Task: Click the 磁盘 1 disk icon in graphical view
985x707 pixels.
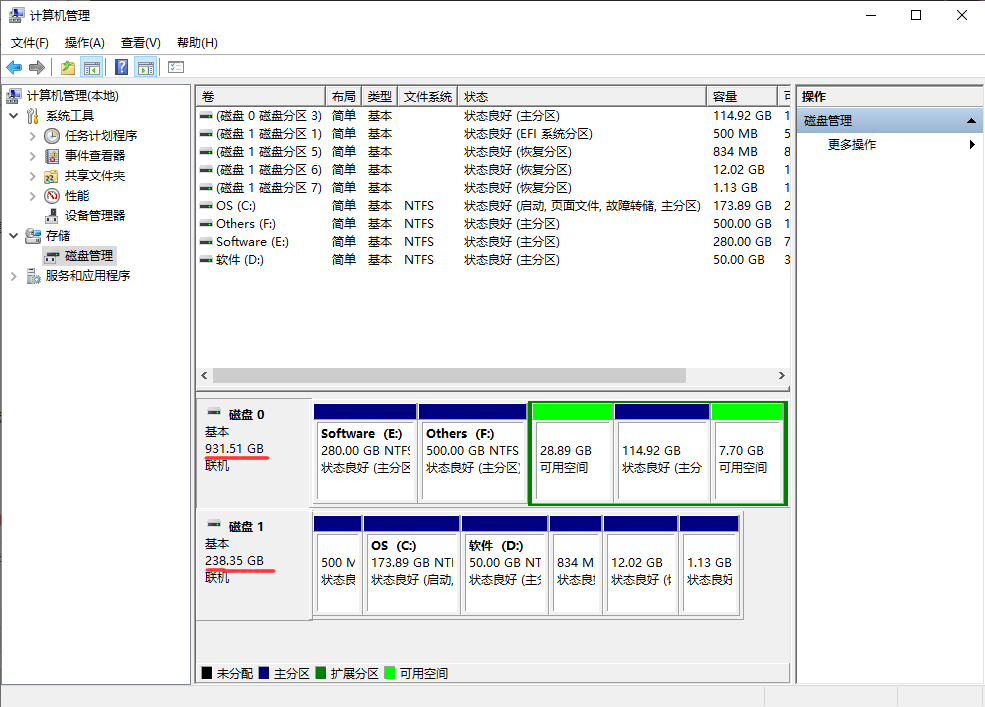Action: click(x=214, y=524)
